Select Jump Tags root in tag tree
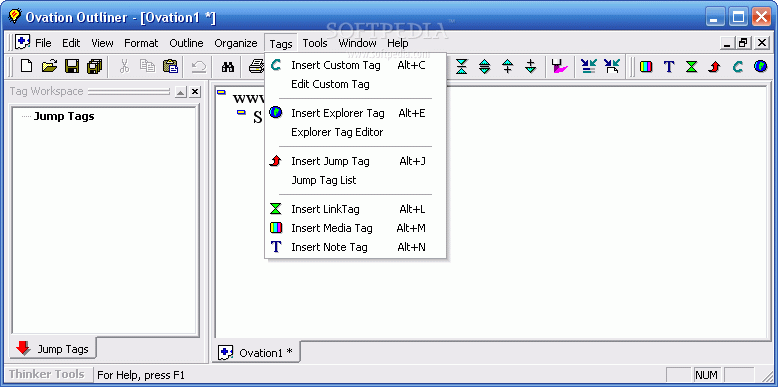This screenshot has height=387, width=778. coord(64,117)
